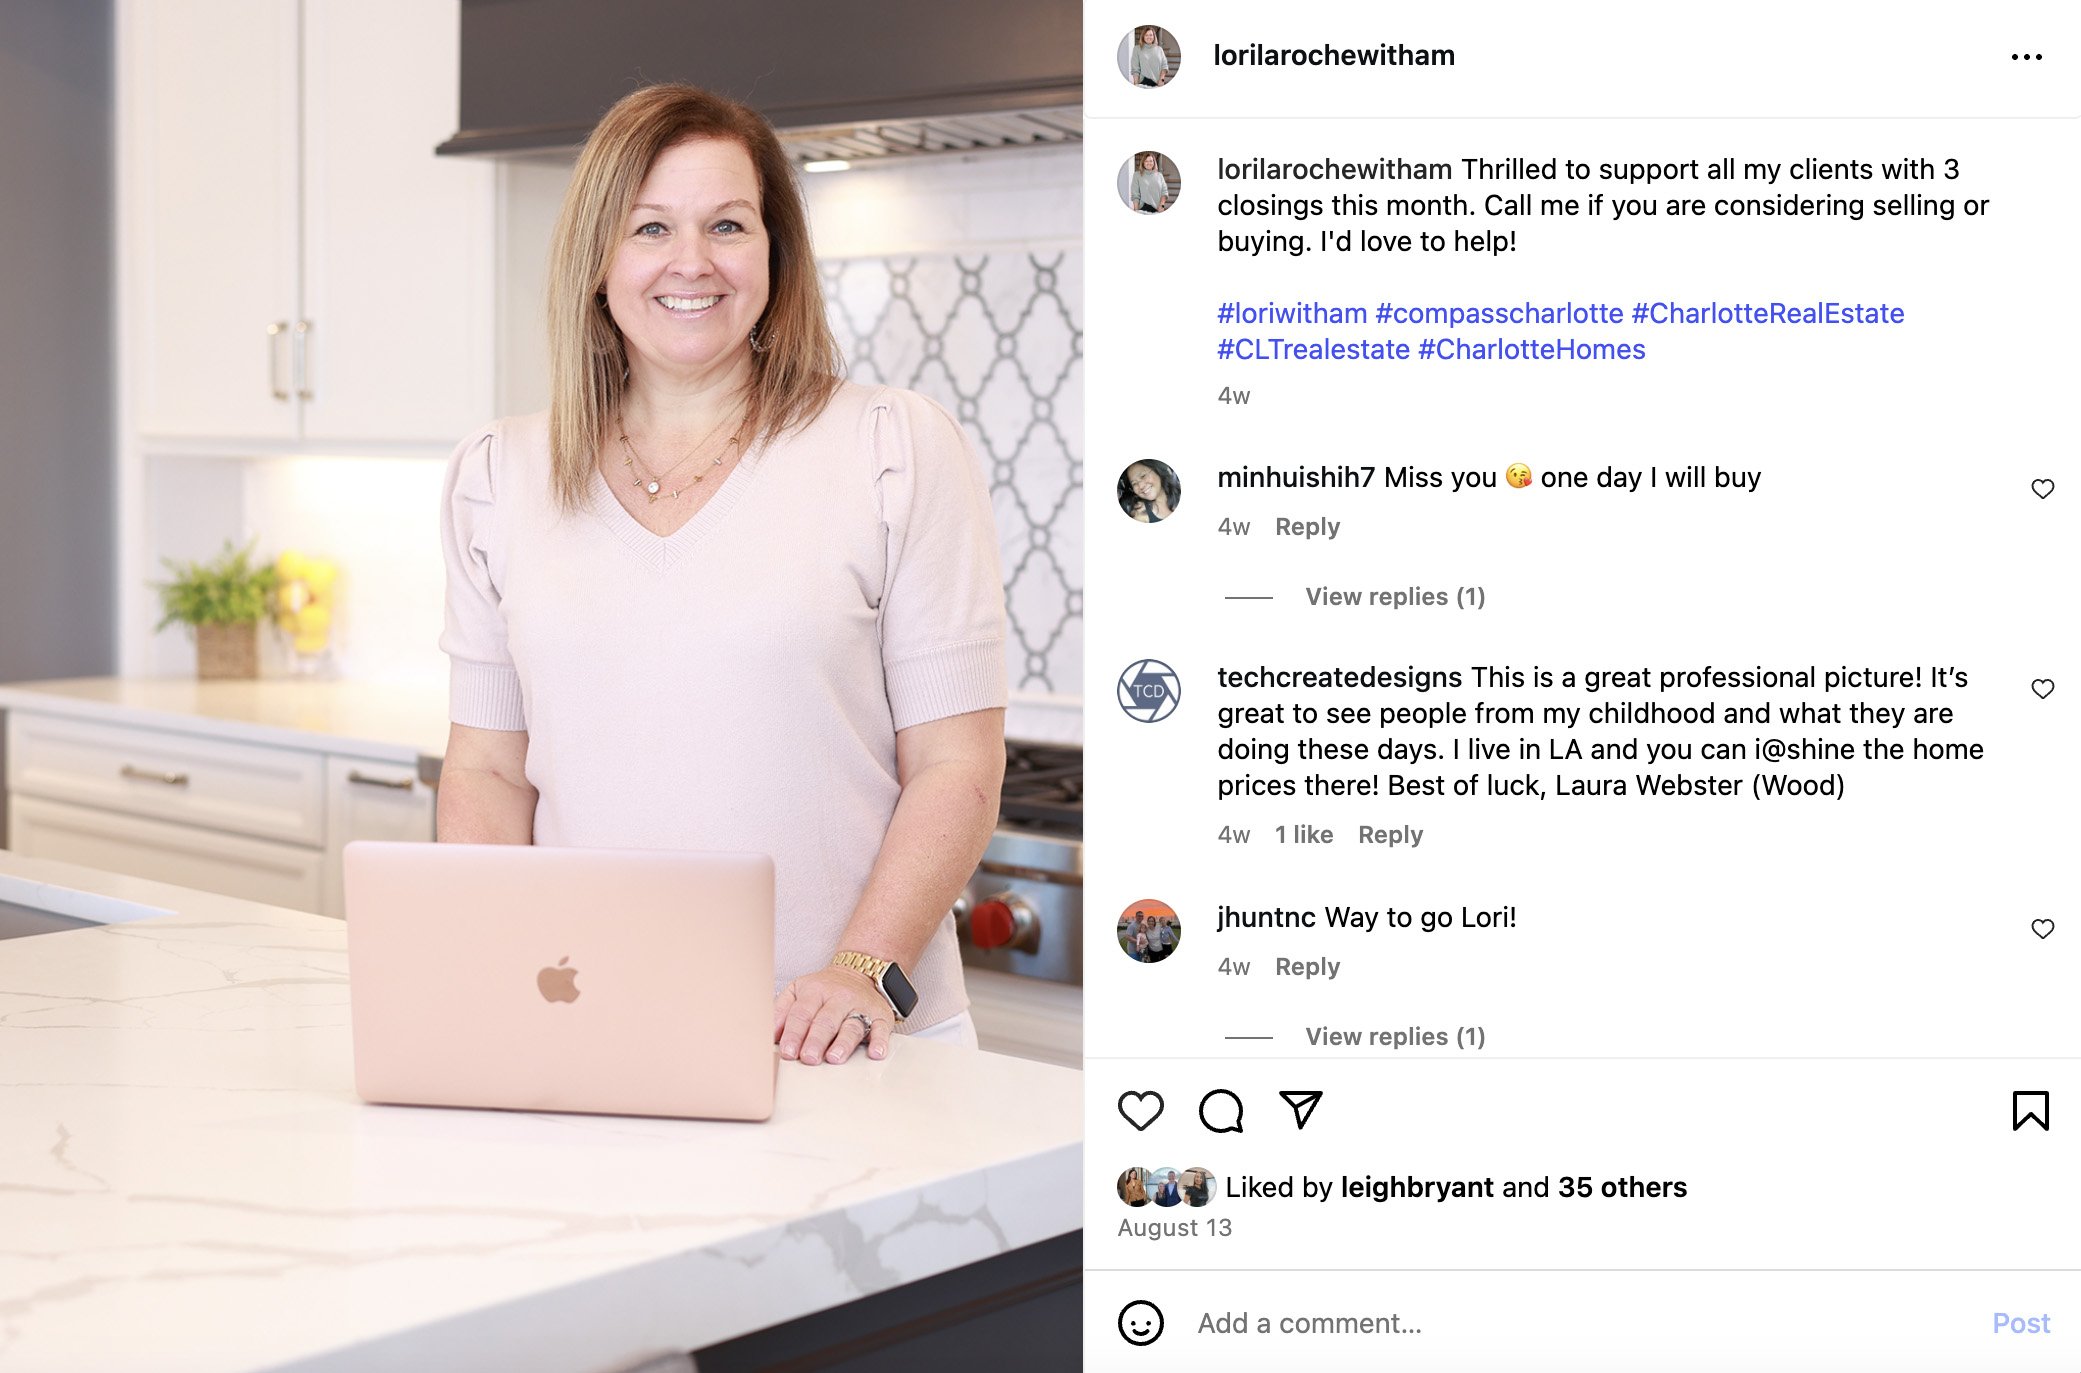Screen dimensions: 2081x1373
Task: Open the comment speech bubble icon
Action: tap(1221, 1111)
